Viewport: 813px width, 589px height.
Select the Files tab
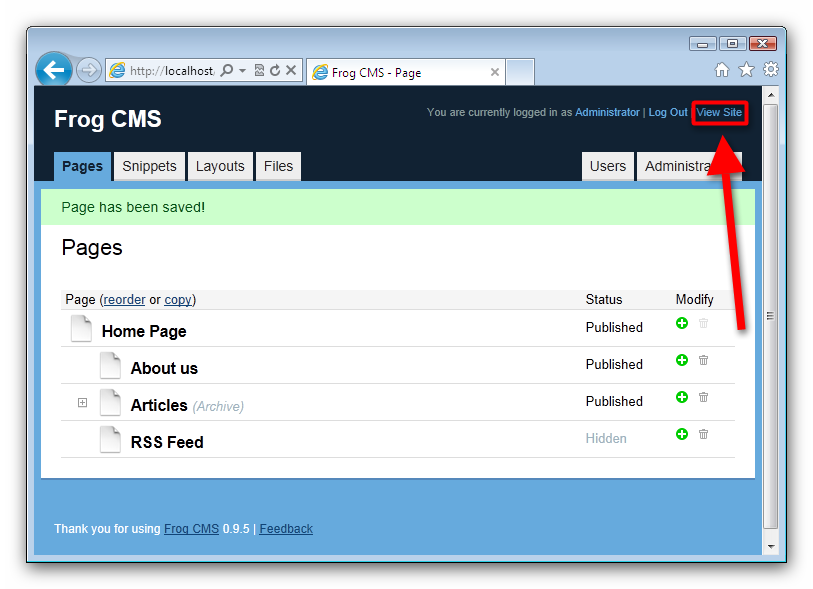point(278,167)
